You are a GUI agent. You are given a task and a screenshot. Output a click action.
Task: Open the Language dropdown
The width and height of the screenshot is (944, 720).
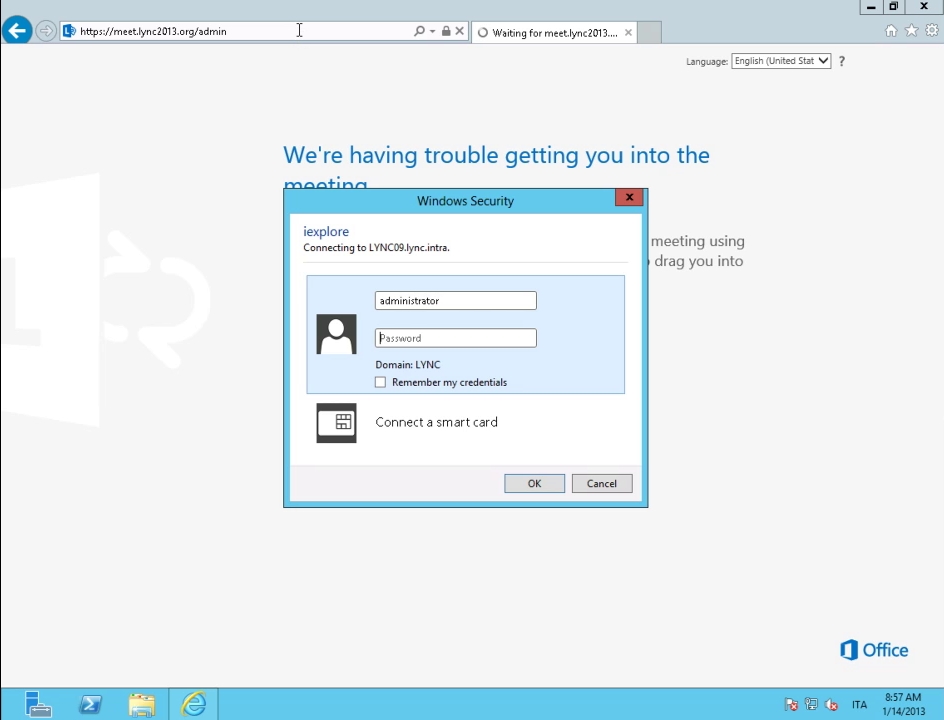(x=781, y=61)
